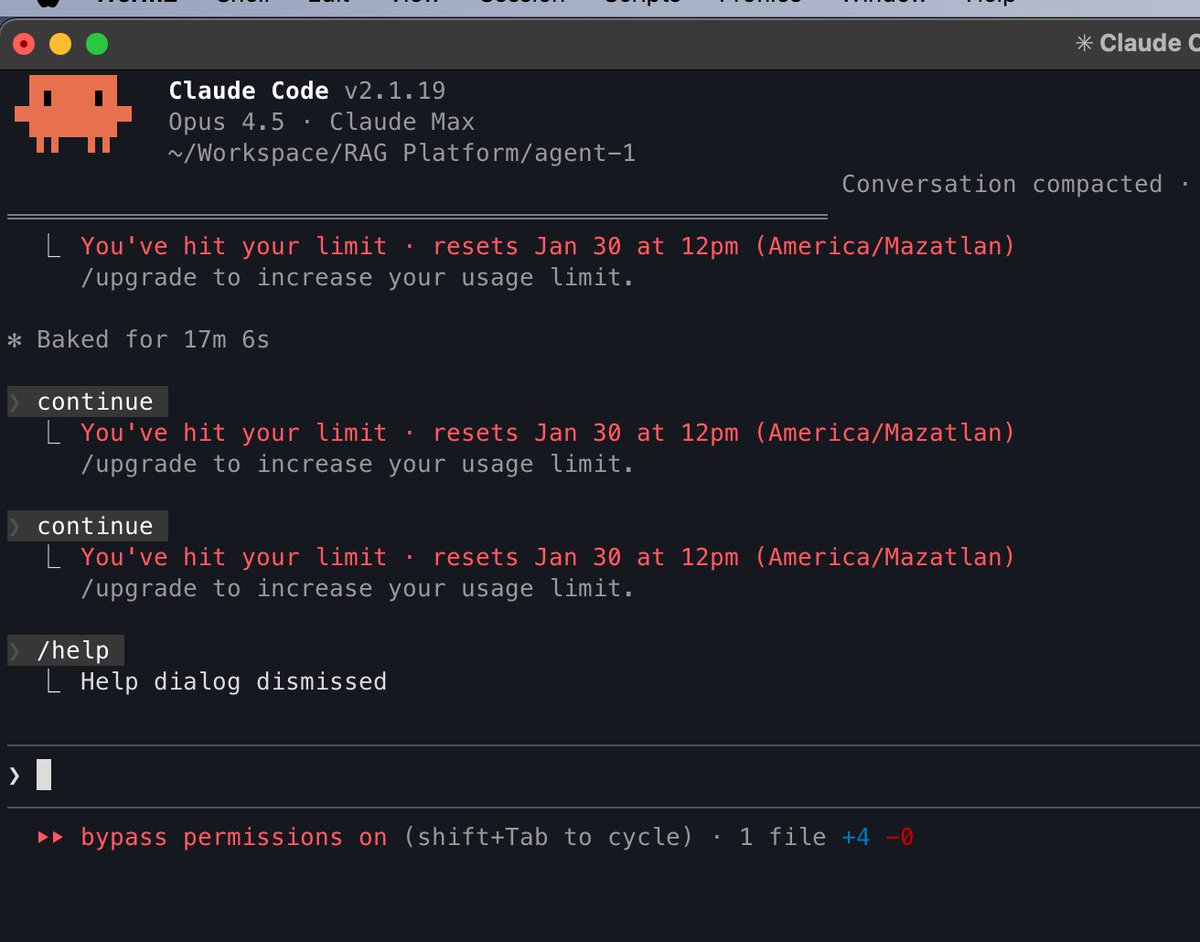The height and width of the screenshot is (942, 1200).
Task: Click the asterisk icon before 'Baked for'
Action: (x=15, y=340)
